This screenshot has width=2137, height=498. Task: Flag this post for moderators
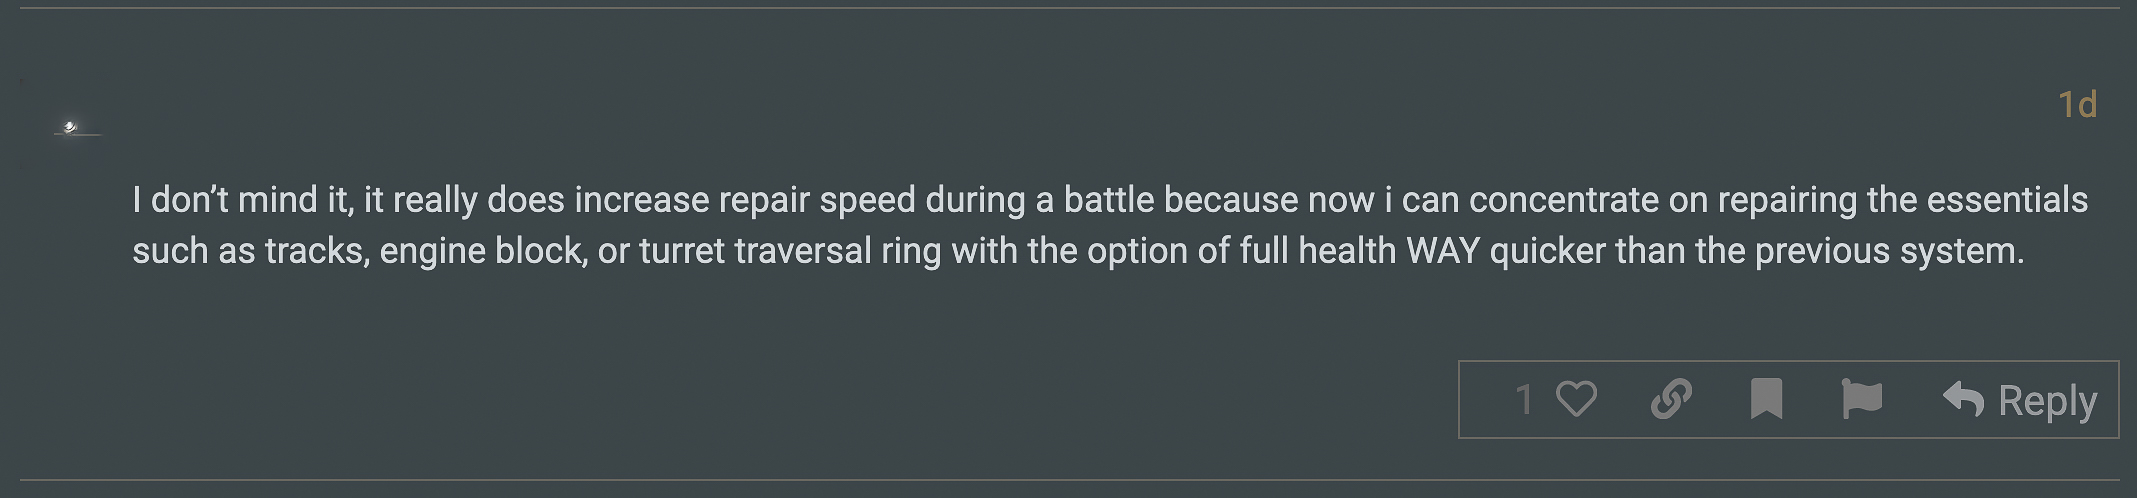tap(1861, 400)
